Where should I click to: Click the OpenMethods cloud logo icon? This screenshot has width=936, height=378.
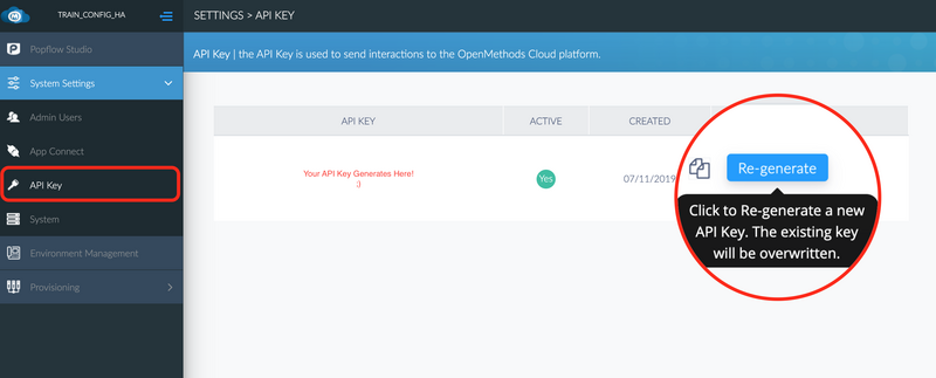14,14
